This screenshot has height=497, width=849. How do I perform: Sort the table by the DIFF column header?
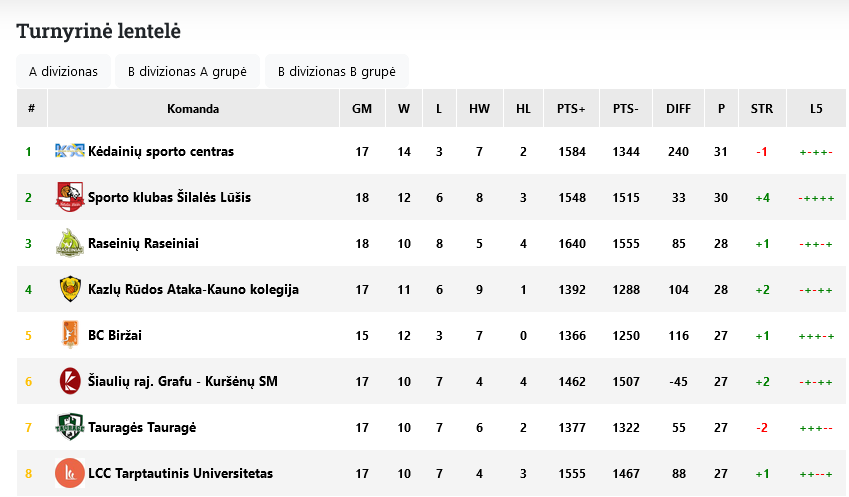click(x=678, y=108)
